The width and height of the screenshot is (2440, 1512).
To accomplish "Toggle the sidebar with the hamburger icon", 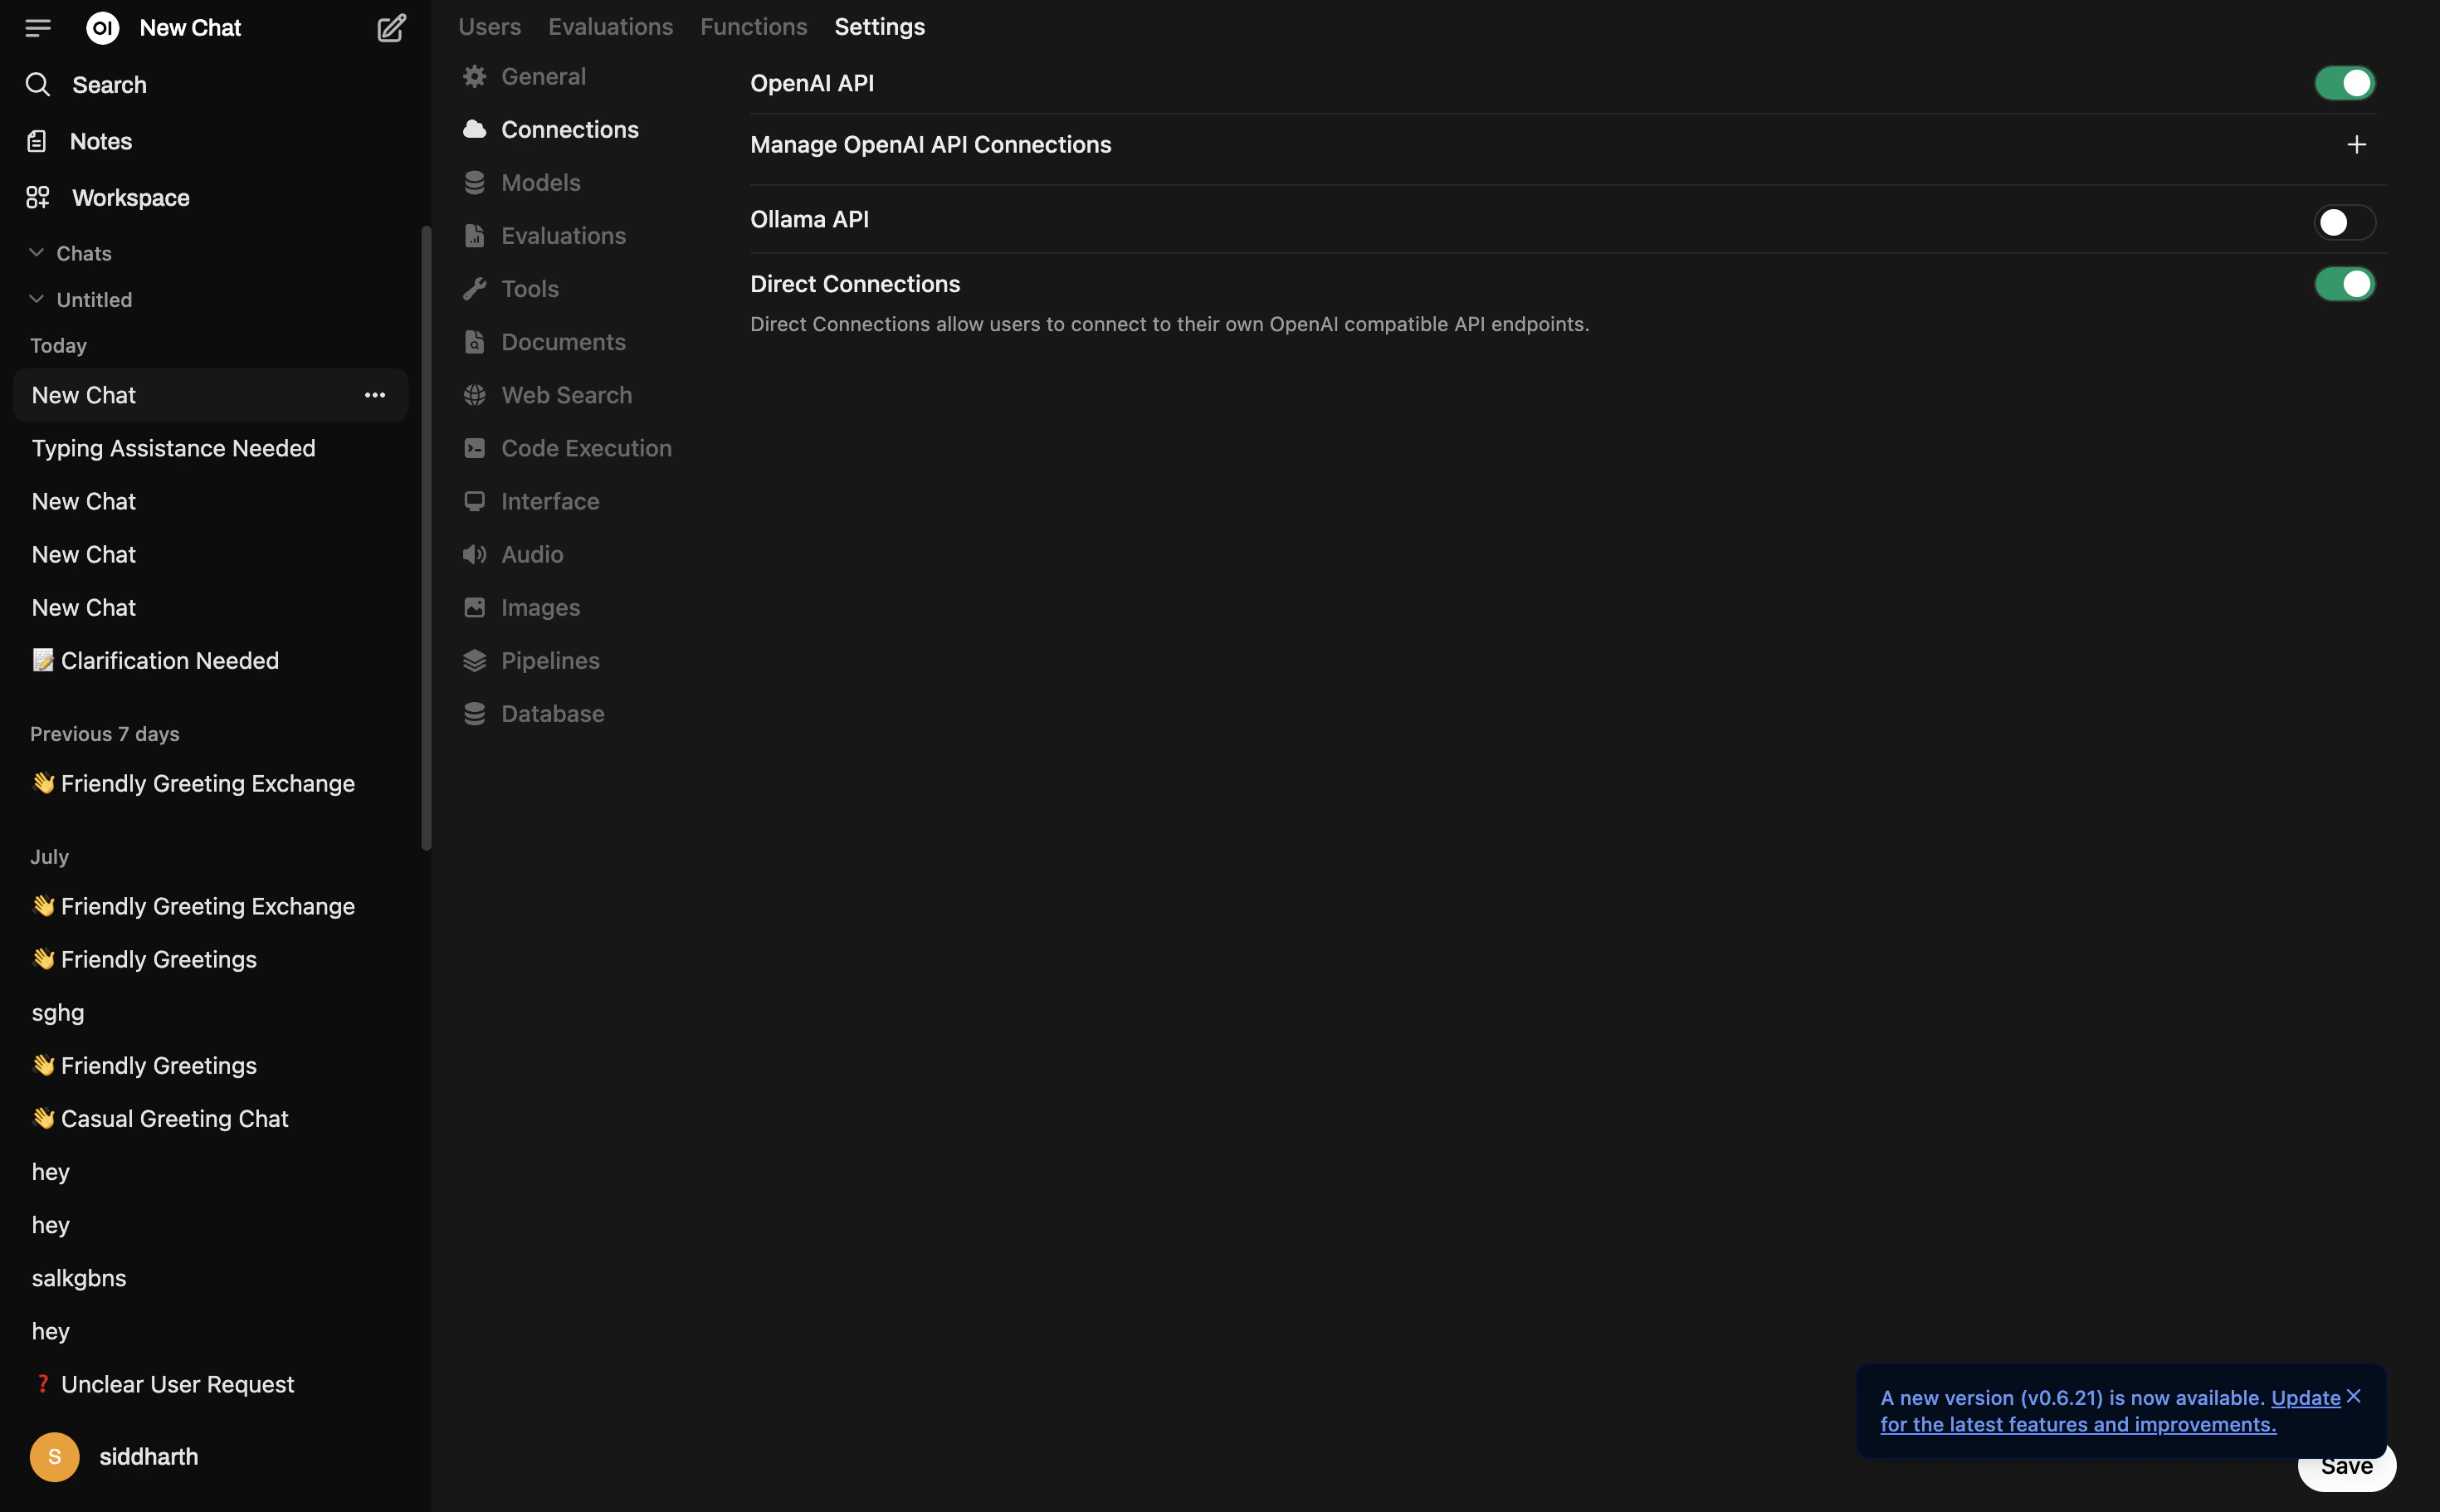I will pyautogui.click(x=38, y=28).
